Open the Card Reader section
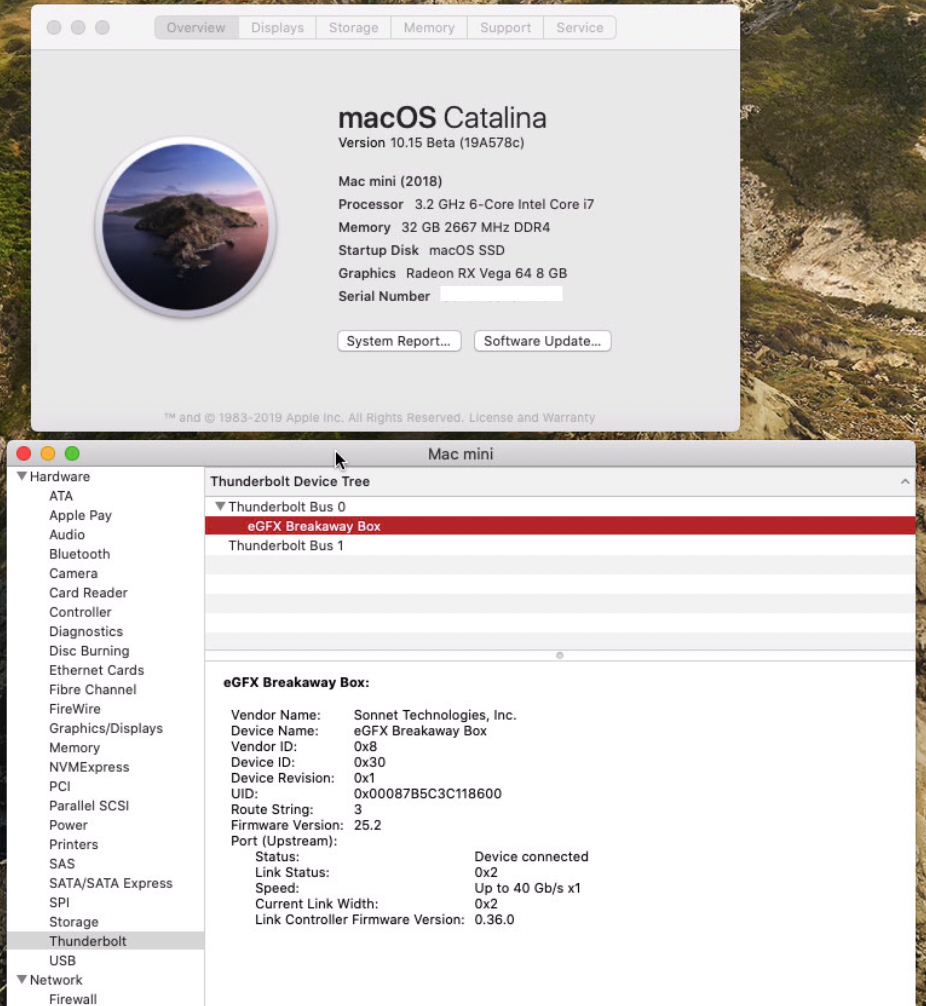This screenshot has height=1006, width=926. (88, 593)
